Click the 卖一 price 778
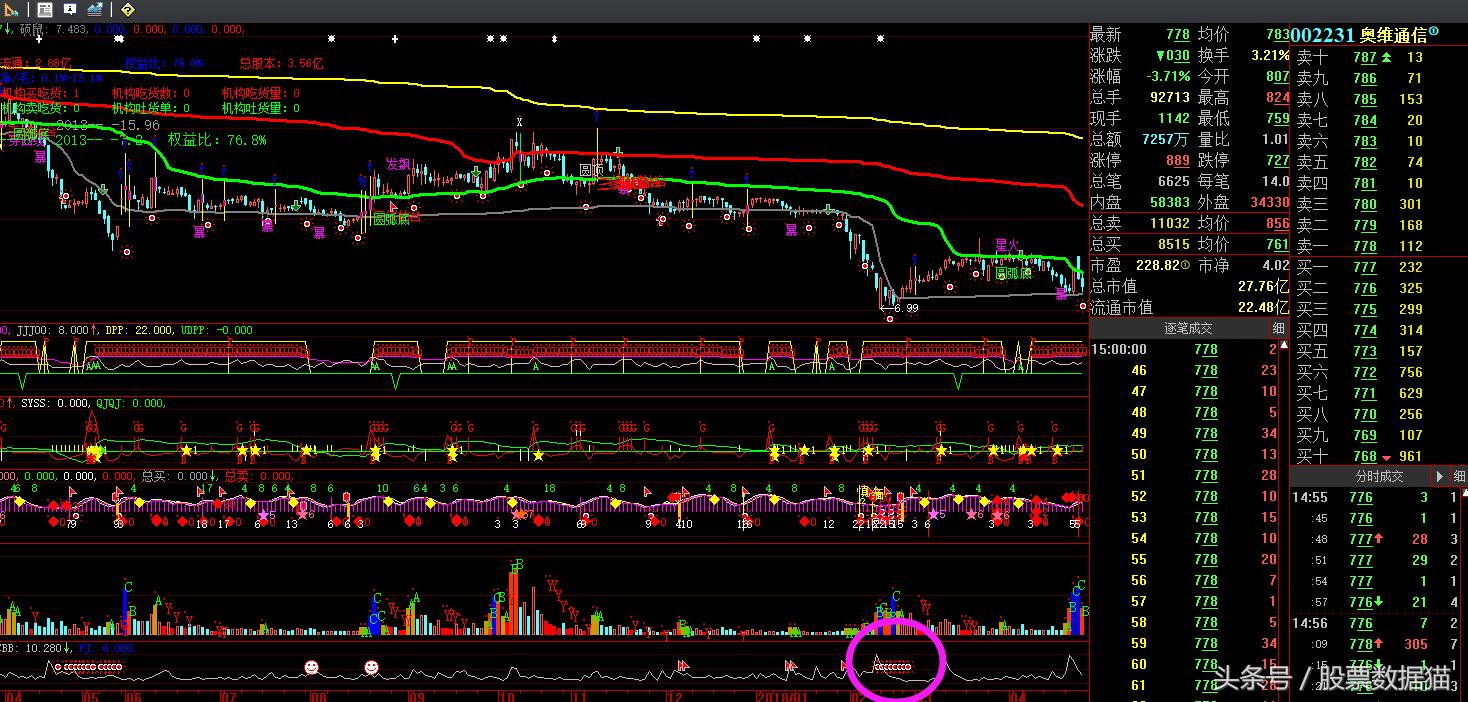1468x702 pixels. (1365, 246)
